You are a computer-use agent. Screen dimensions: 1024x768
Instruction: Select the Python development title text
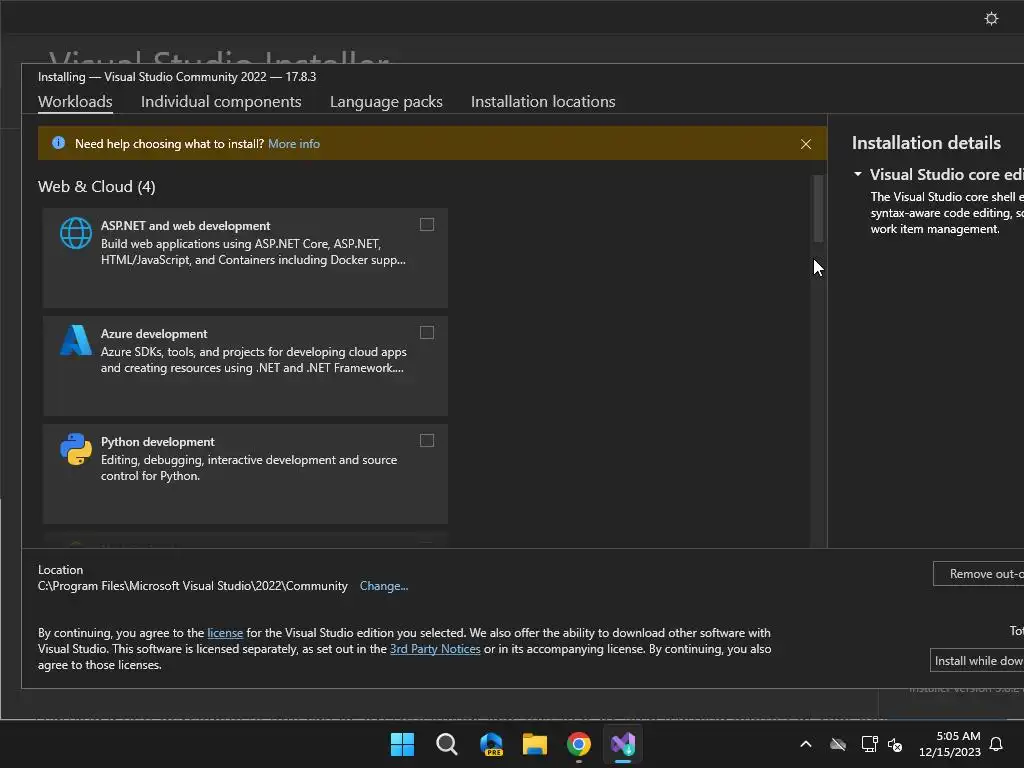click(x=157, y=442)
